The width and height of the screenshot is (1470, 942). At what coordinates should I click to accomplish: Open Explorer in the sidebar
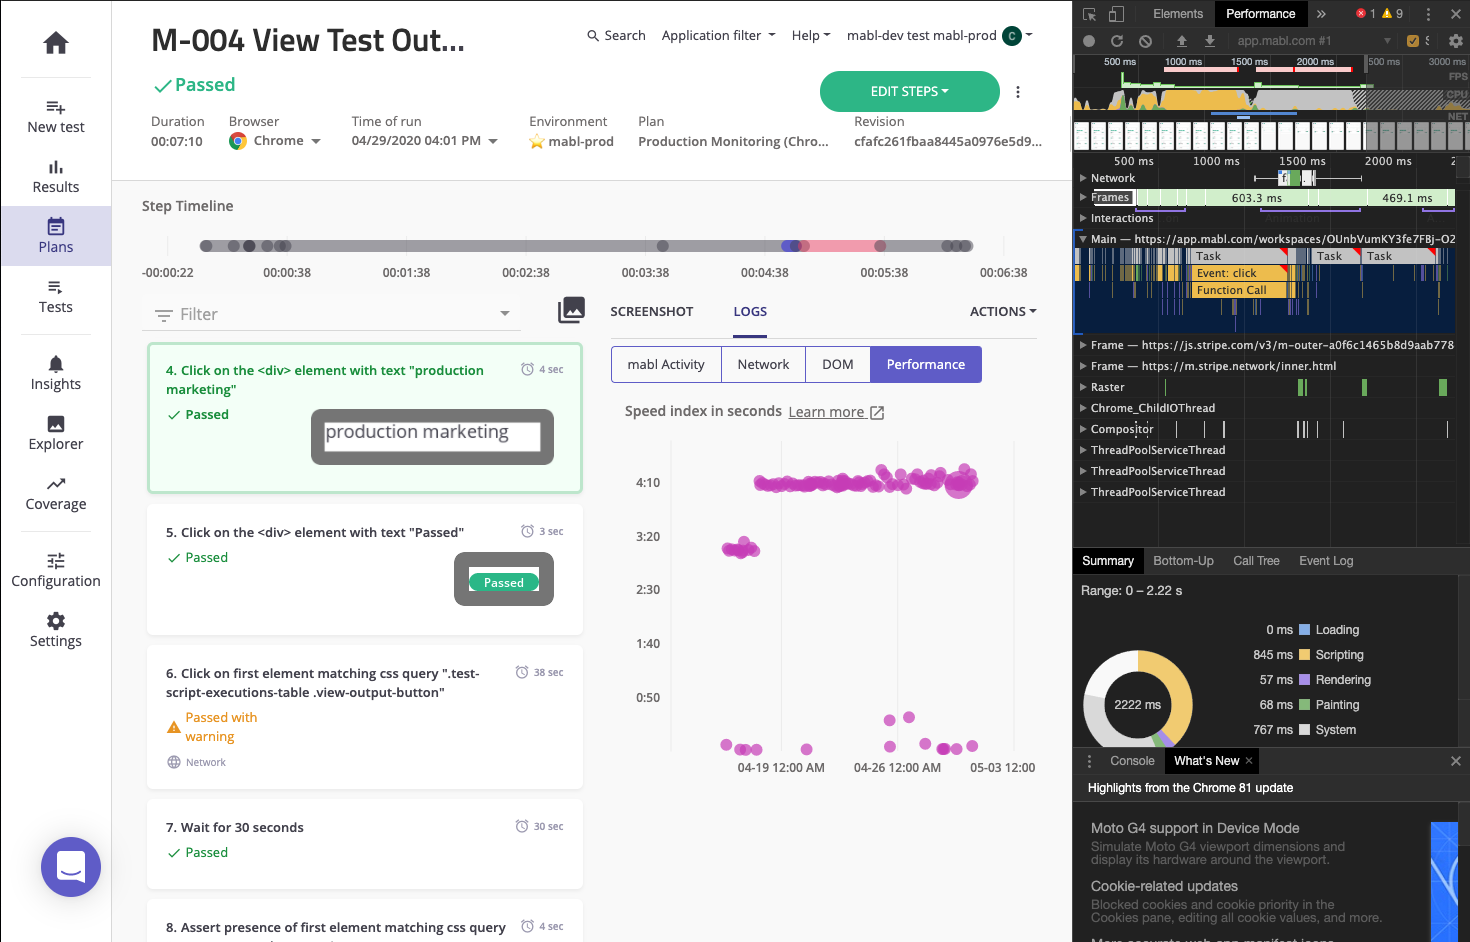(x=56, y=434)
